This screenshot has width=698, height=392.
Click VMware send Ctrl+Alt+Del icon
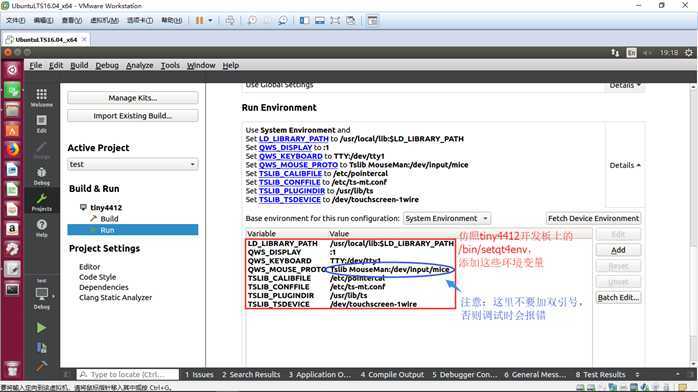(x=230, y=20)
